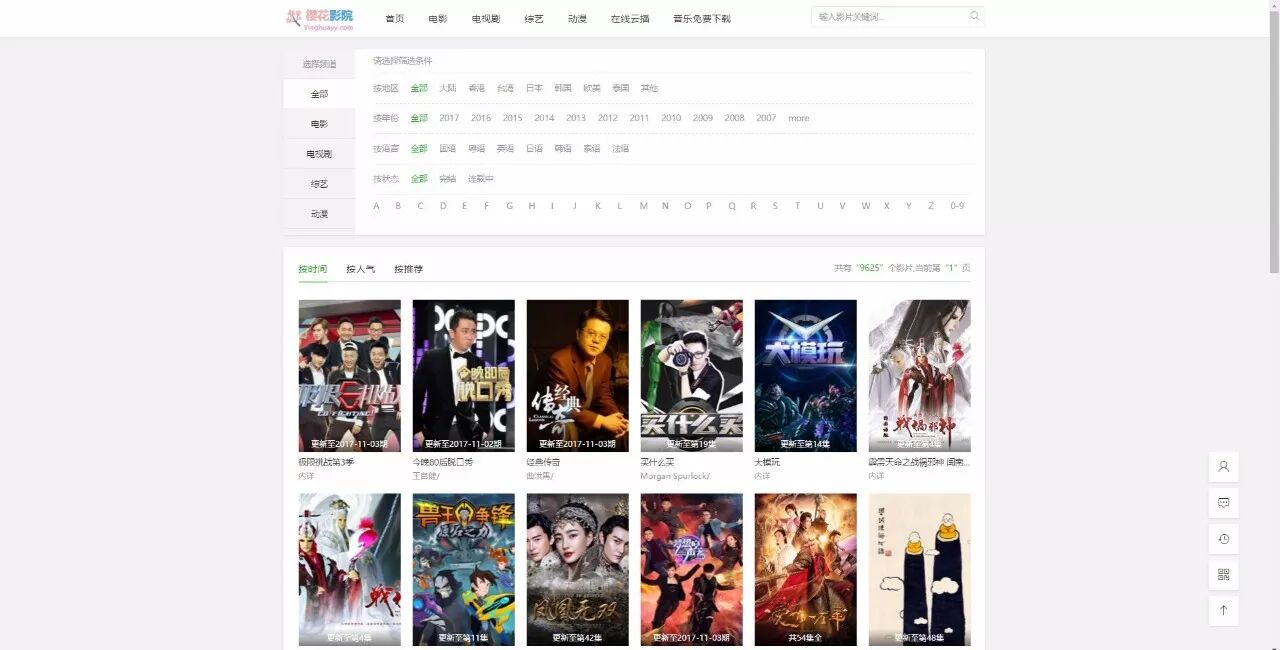Click the 大模玩 title text

767,462
